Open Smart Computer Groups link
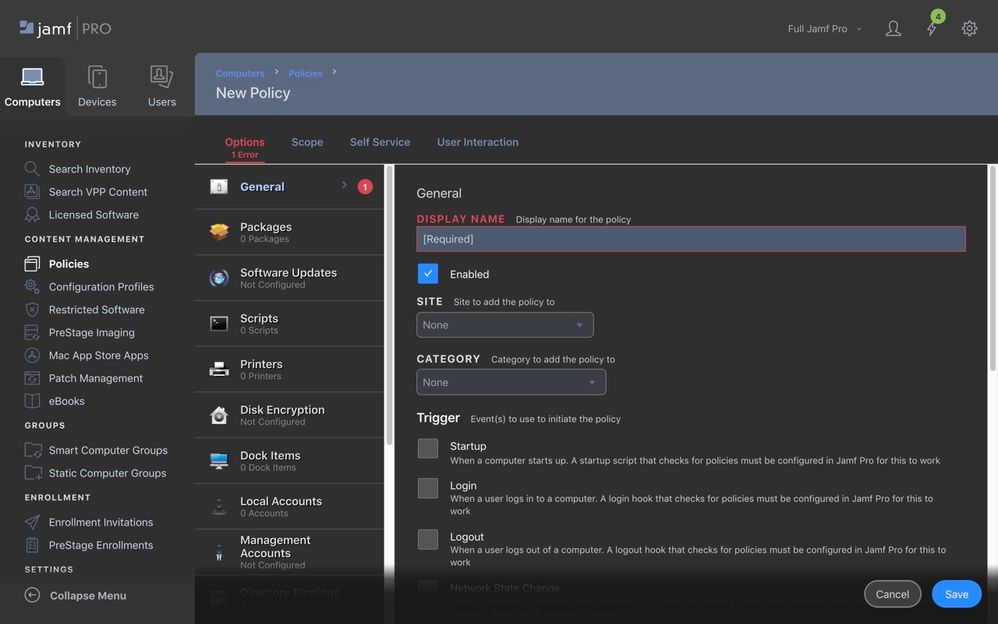This screenshot has width=998, height=624. tap(108, 450)
